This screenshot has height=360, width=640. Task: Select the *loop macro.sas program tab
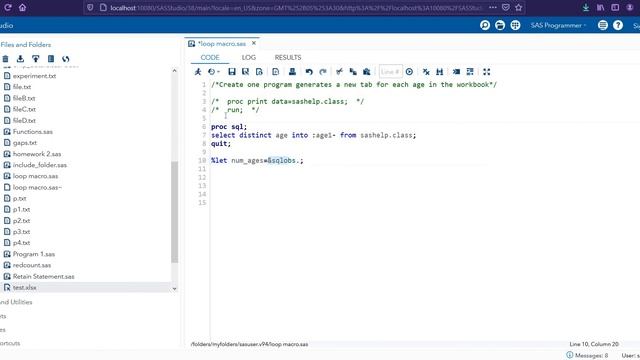click(222, 44)
